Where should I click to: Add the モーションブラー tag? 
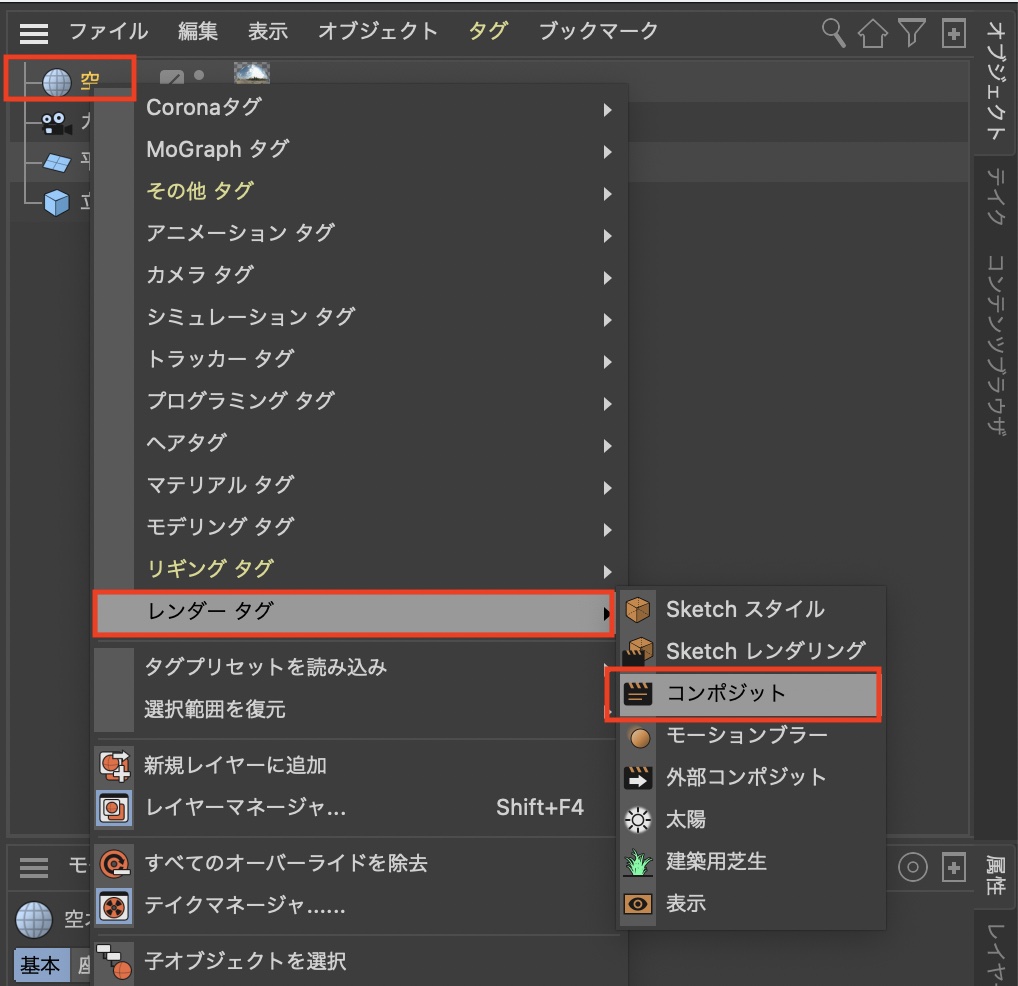pyautogui.click(x=746, y=736)
